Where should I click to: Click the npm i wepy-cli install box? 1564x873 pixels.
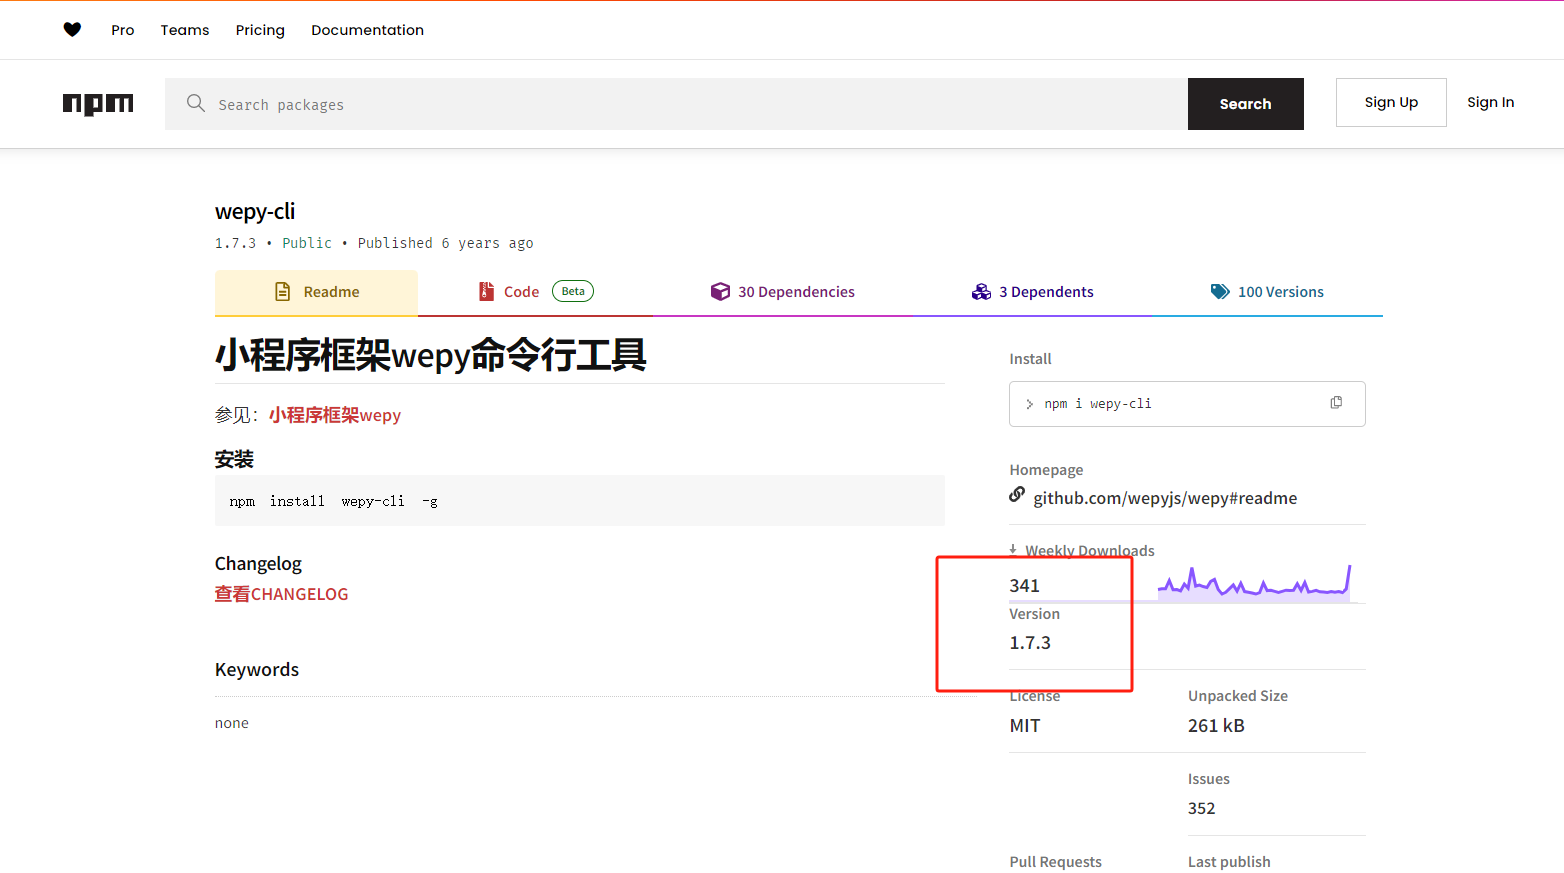click(1187, 404)
